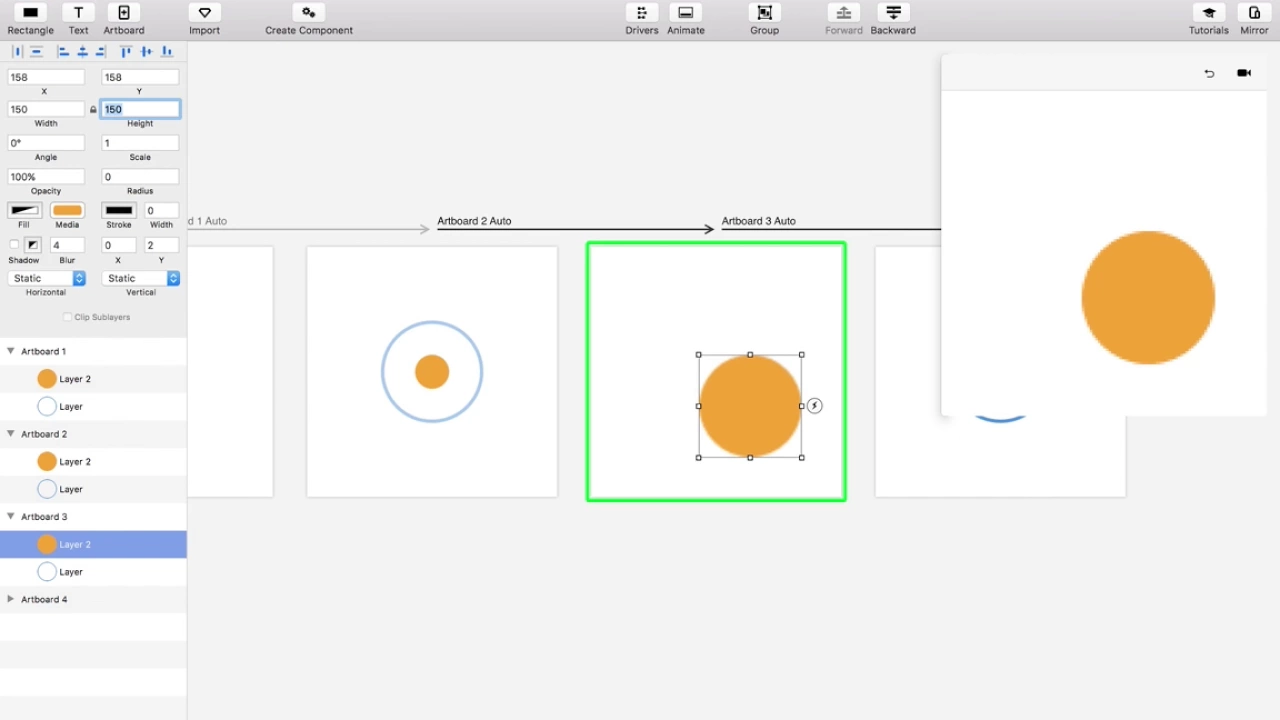The image size is (1280, 720).
Task: Collapse Artboard 1 in layer list
Action: coord(10,351)
